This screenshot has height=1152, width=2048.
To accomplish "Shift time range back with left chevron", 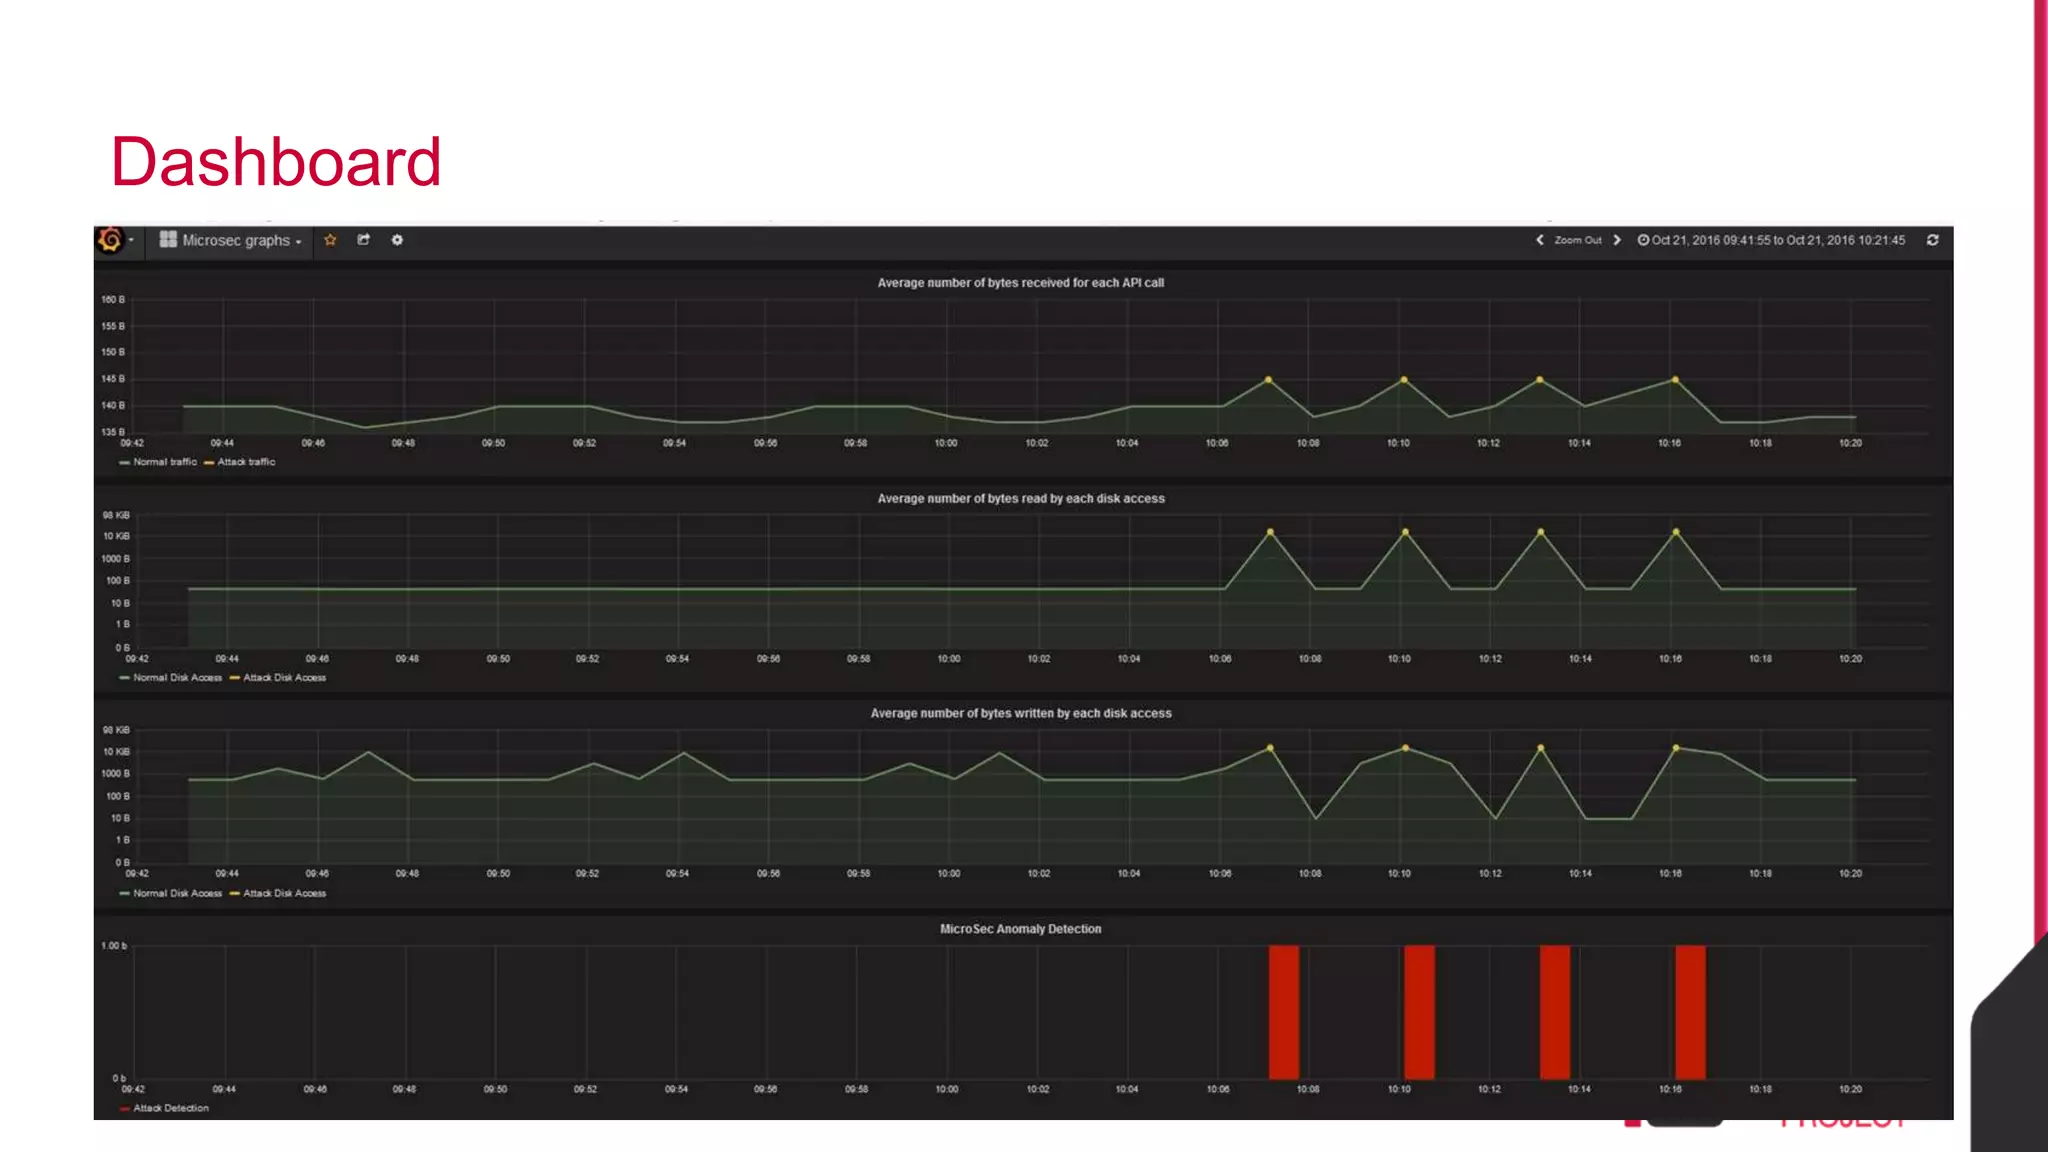I will point(1540,240).
